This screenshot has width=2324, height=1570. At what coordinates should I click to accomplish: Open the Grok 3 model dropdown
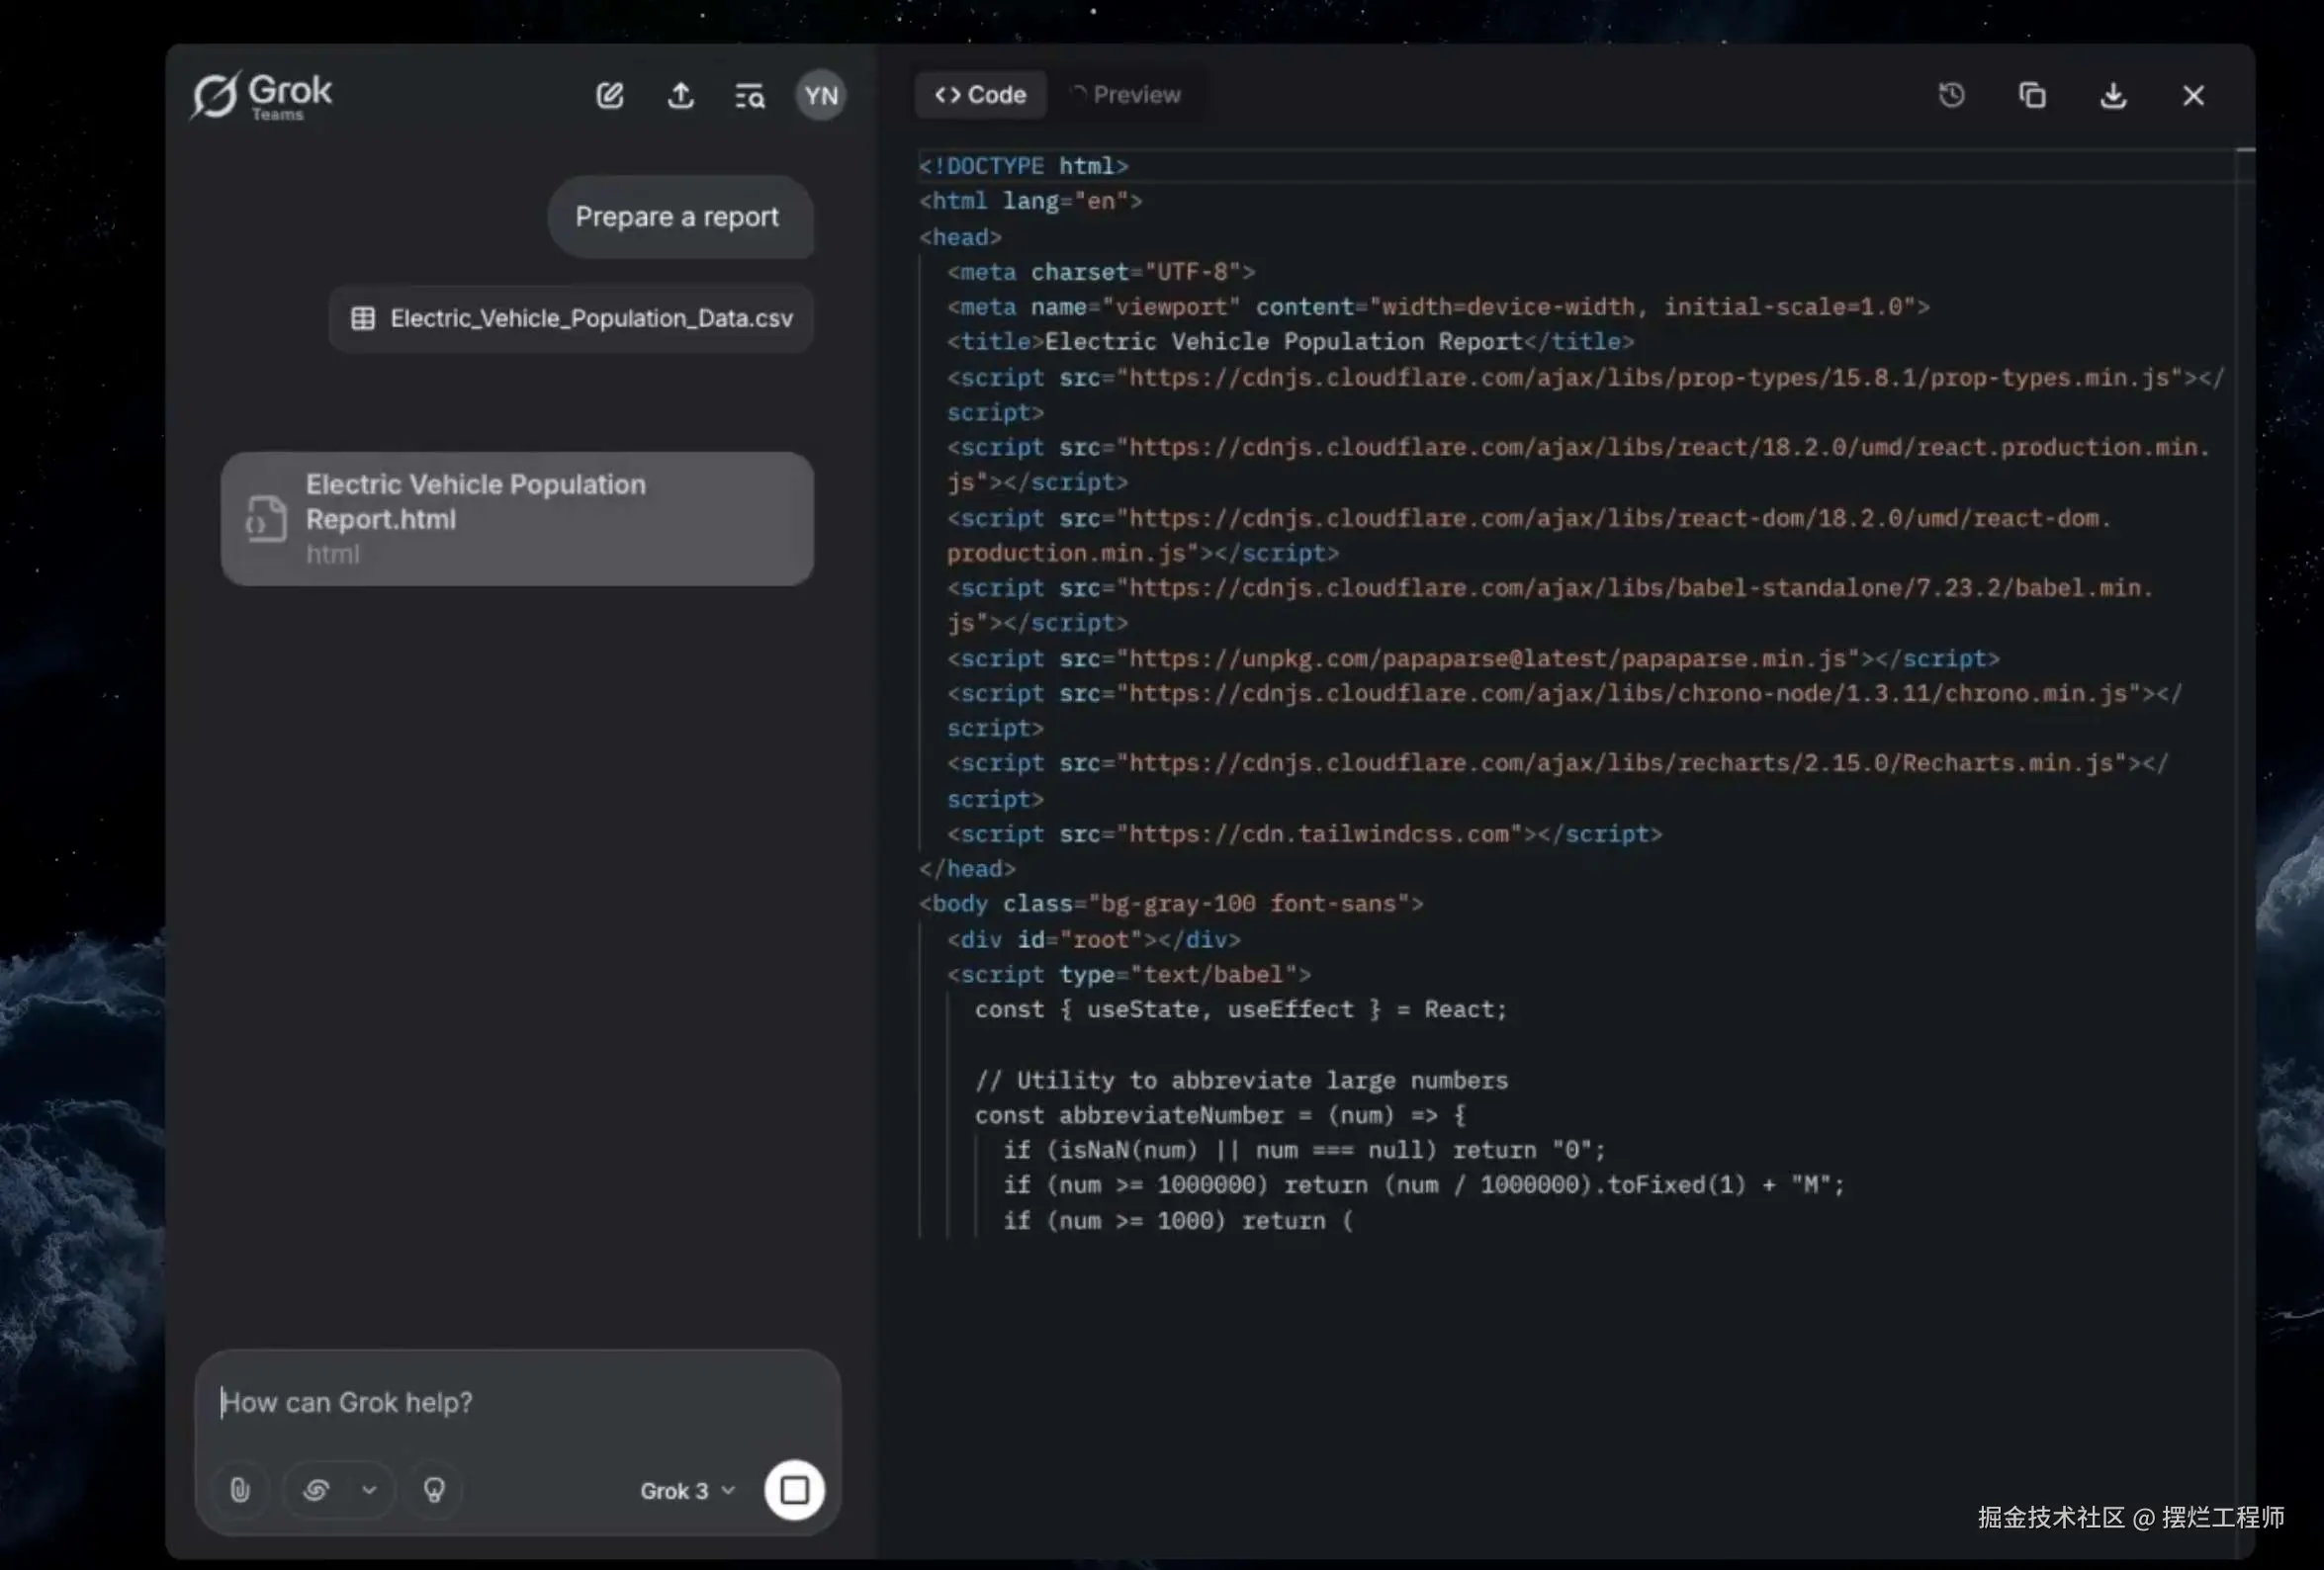tap(687, 1491)
